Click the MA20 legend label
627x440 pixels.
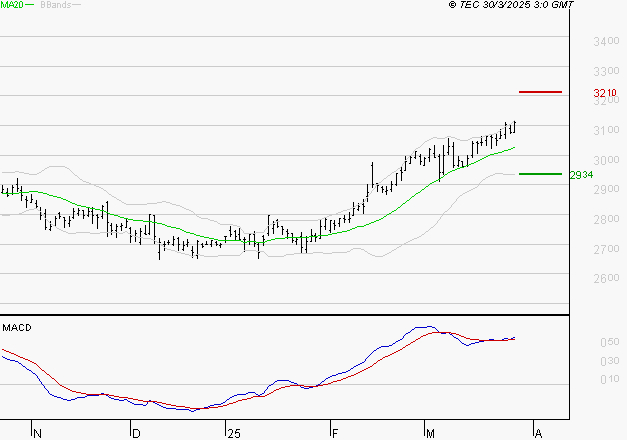[12, 4]
